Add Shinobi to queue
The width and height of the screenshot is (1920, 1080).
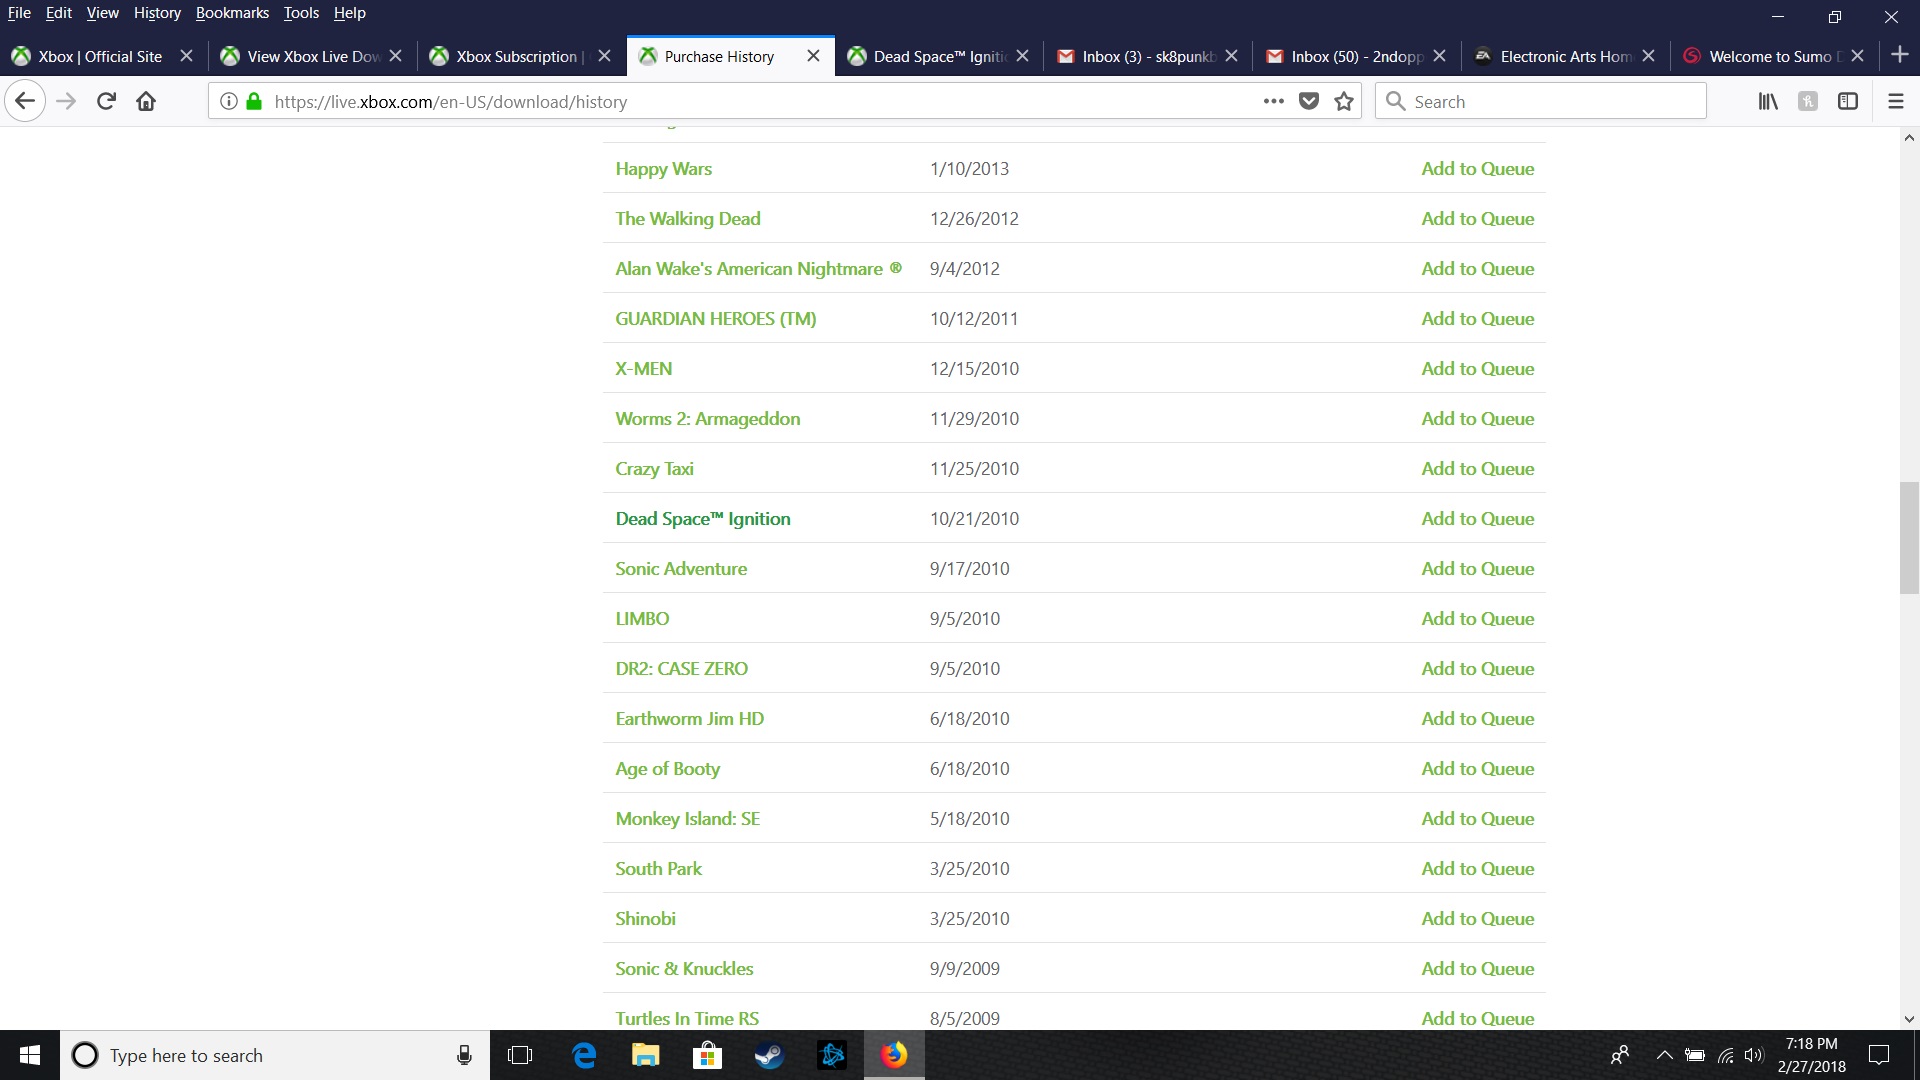point(1477,918)
